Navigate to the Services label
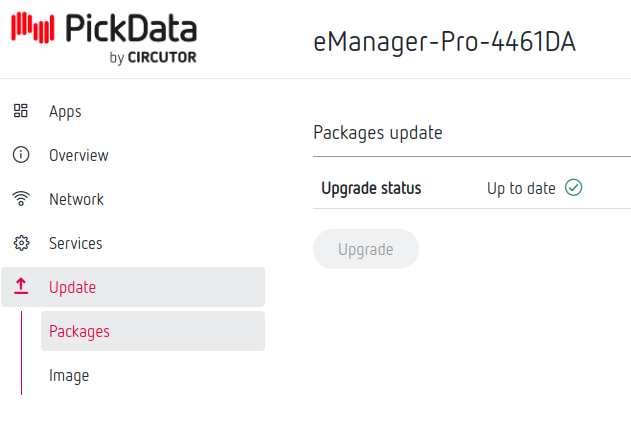Viewport: 631px width, 426px height. click(76, 243)
